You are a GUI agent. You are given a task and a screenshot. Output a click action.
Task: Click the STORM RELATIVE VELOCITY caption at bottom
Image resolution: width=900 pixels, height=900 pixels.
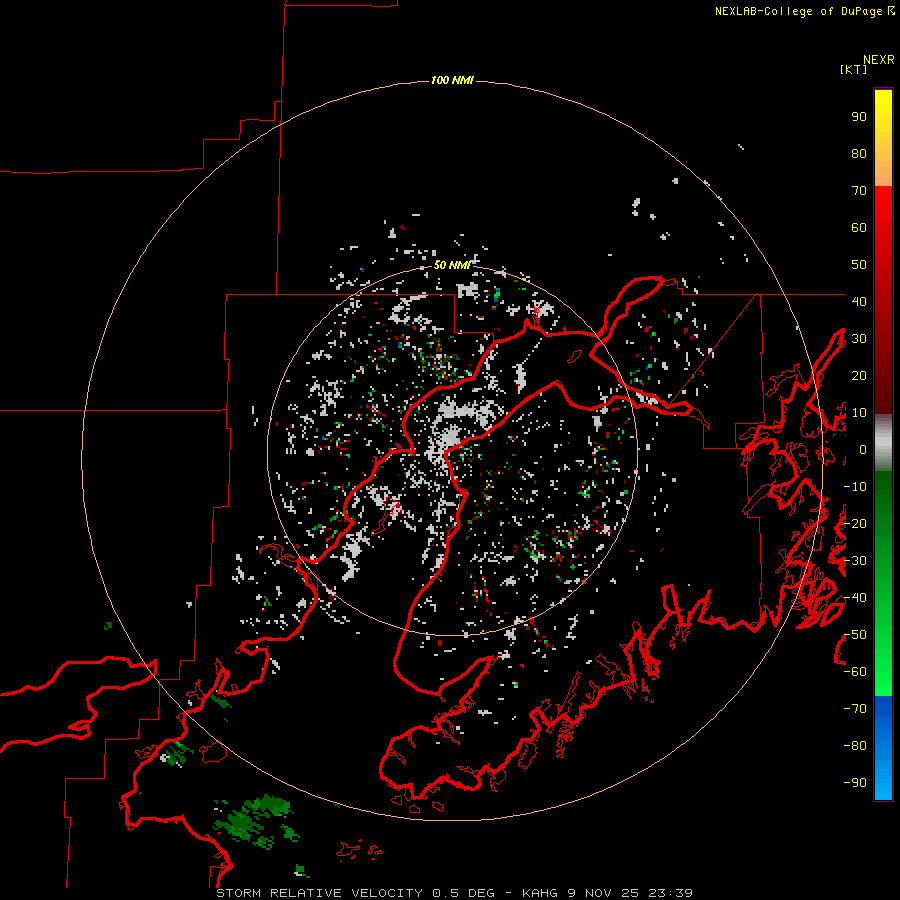[454, 893]
